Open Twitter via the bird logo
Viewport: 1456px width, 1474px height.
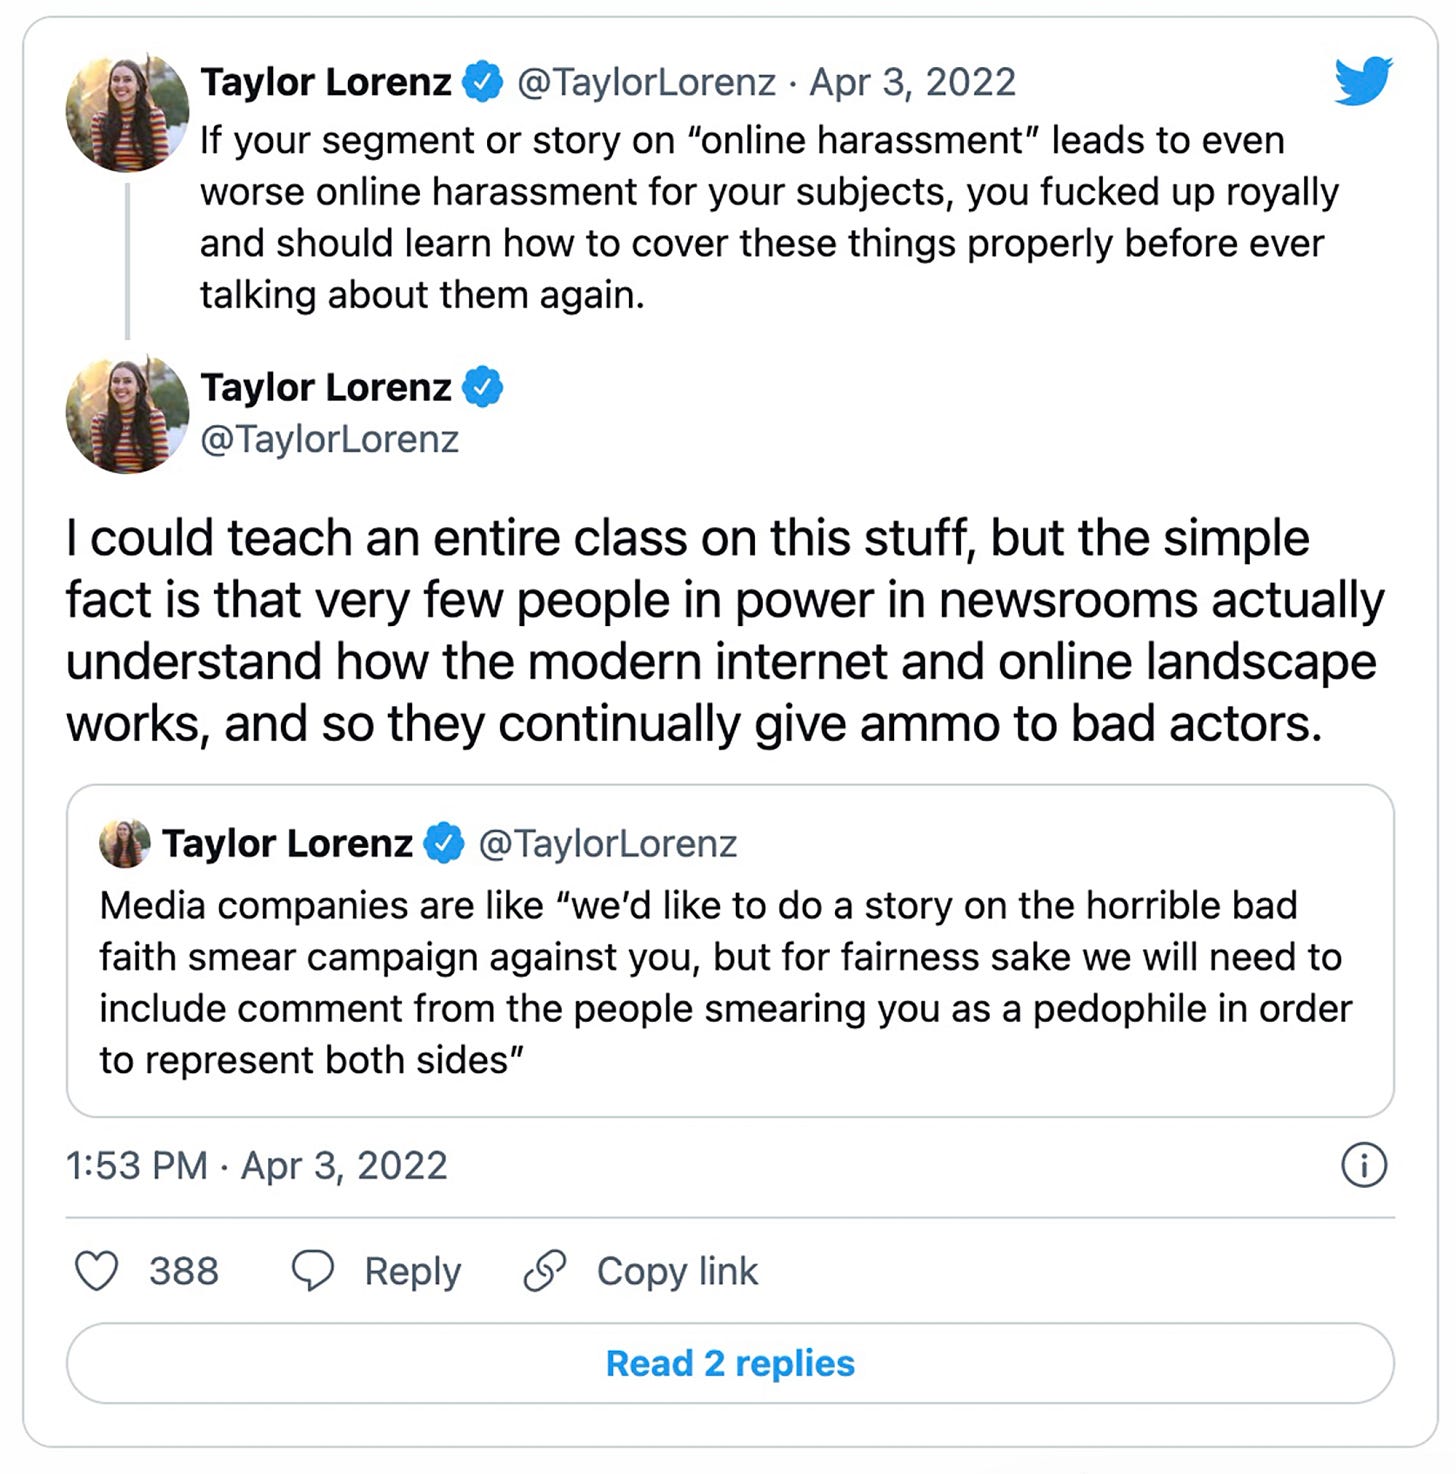click(1362, 79)
